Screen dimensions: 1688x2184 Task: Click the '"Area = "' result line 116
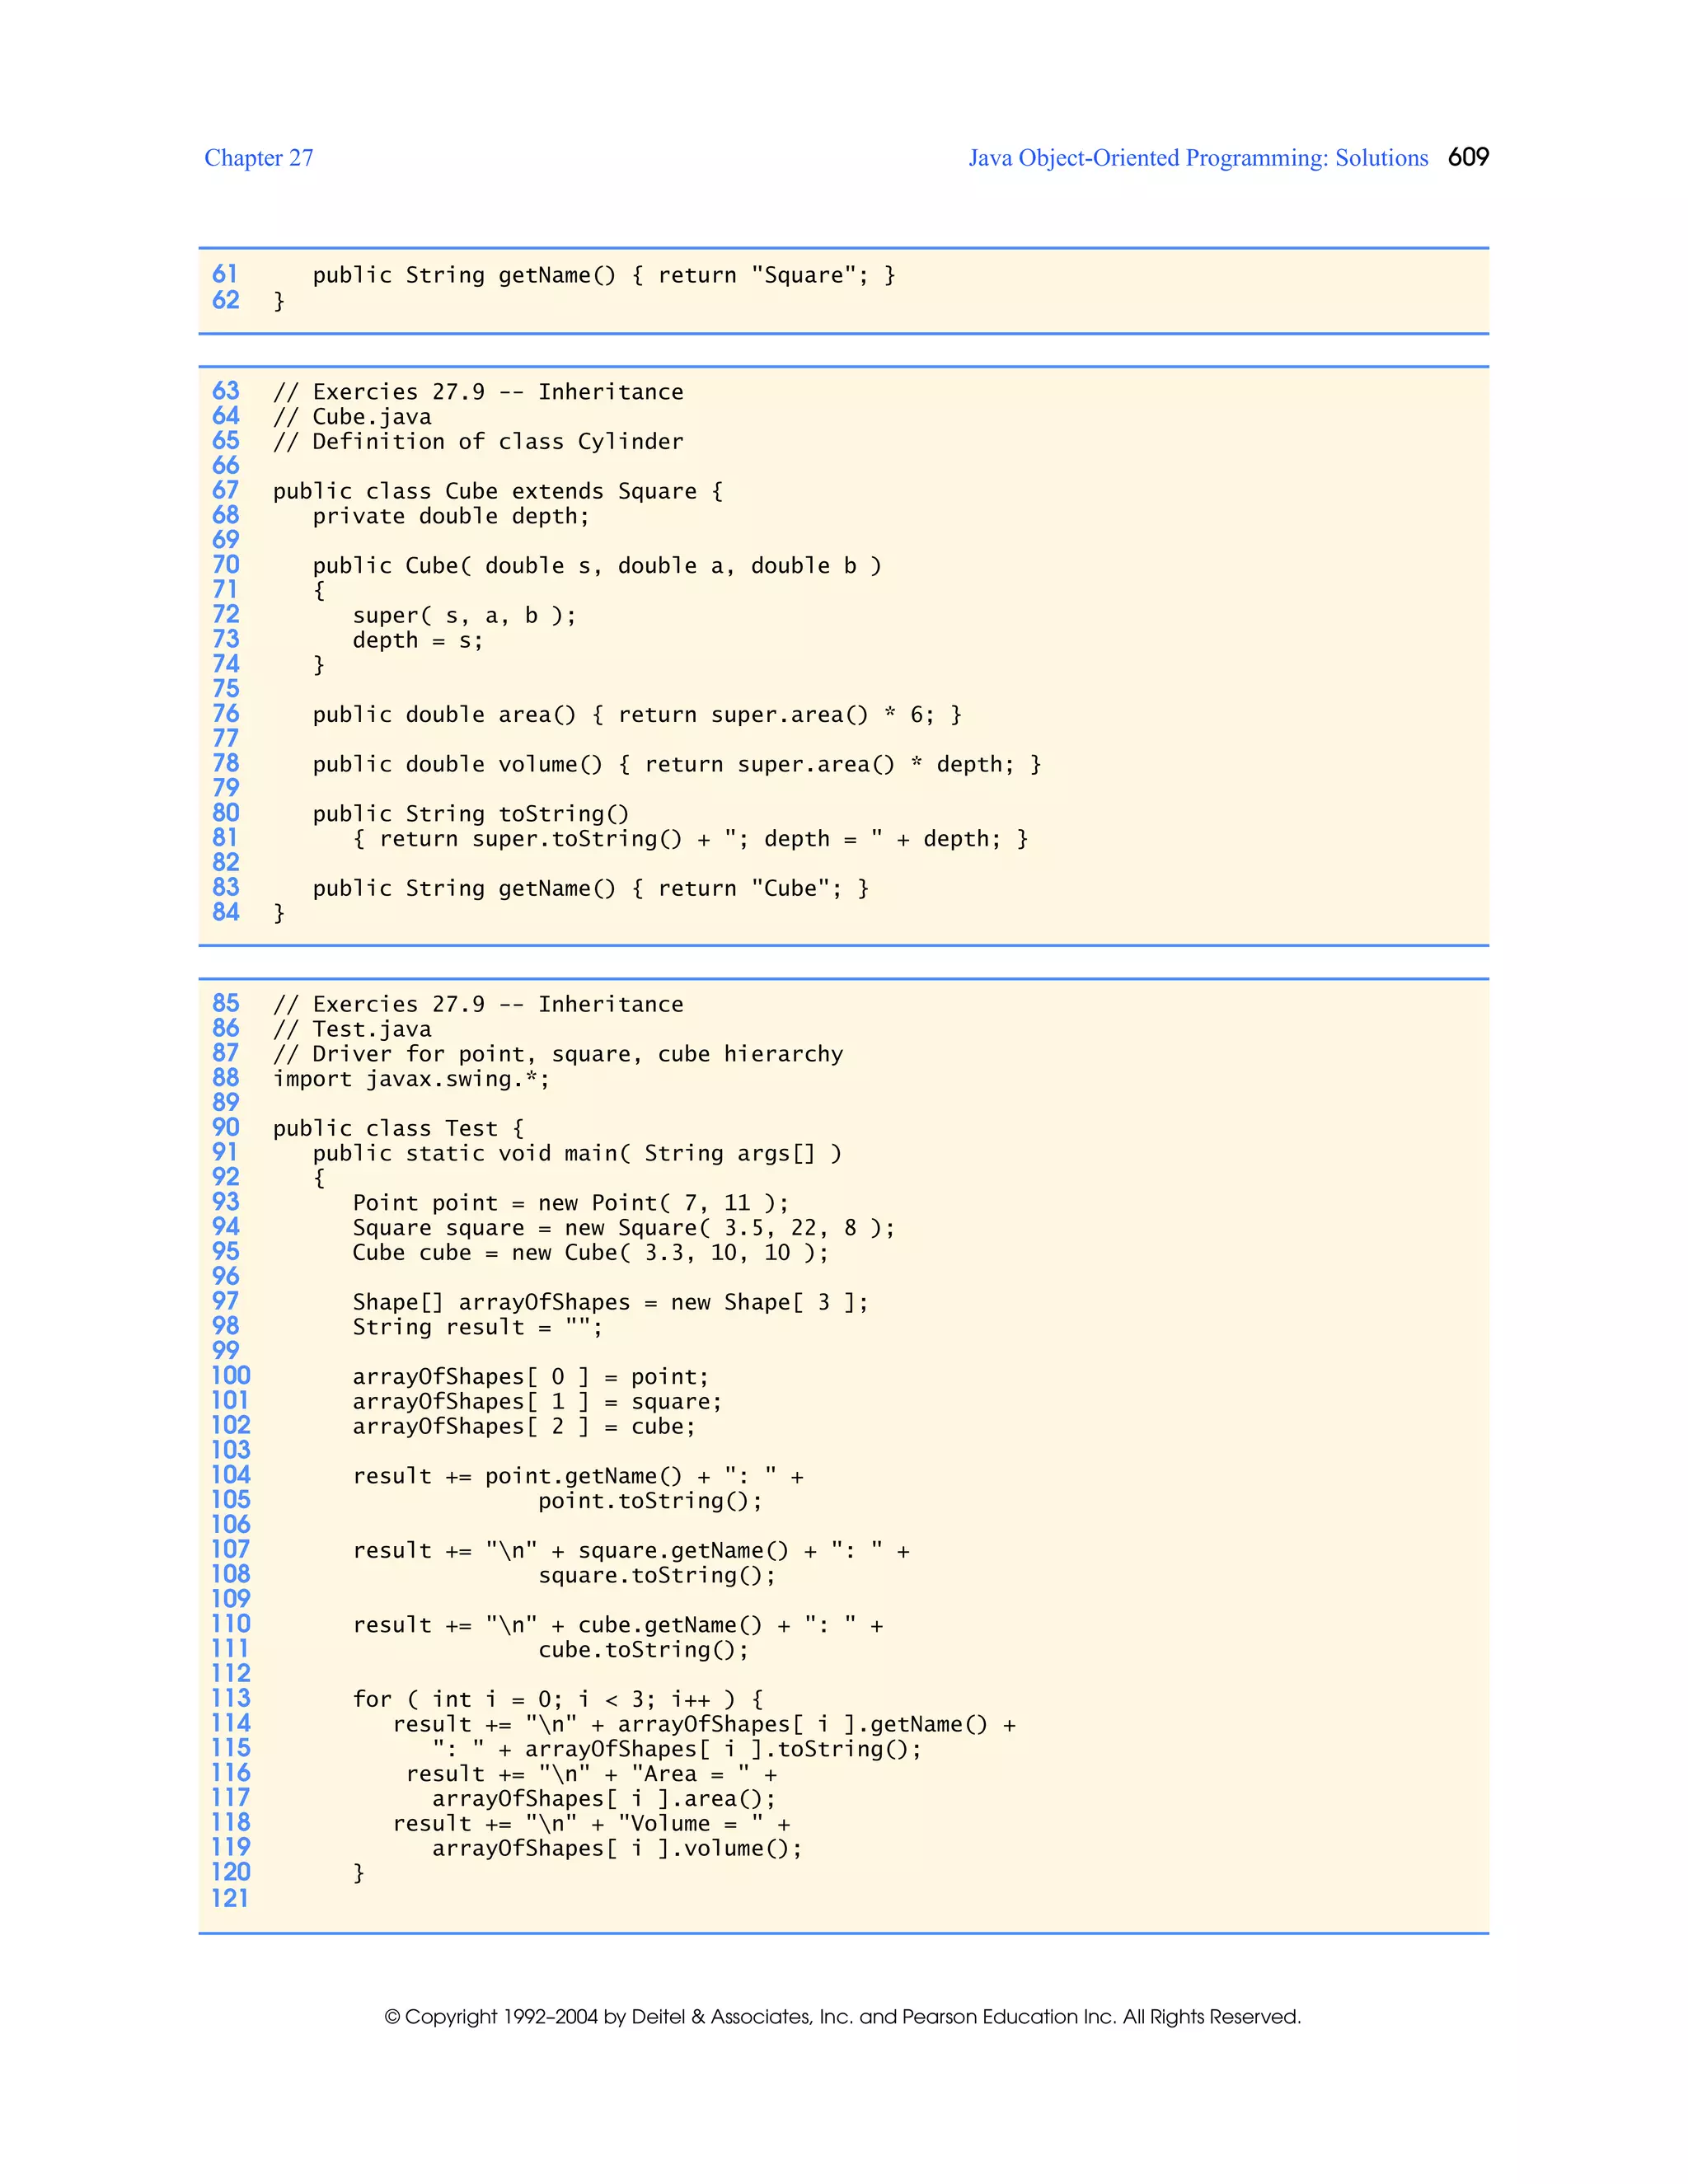[591, 1774]
